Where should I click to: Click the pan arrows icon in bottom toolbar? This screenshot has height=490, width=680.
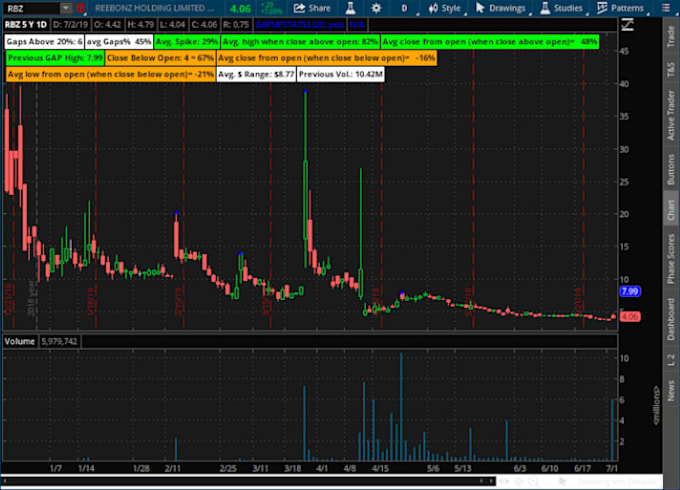(504, 481)
